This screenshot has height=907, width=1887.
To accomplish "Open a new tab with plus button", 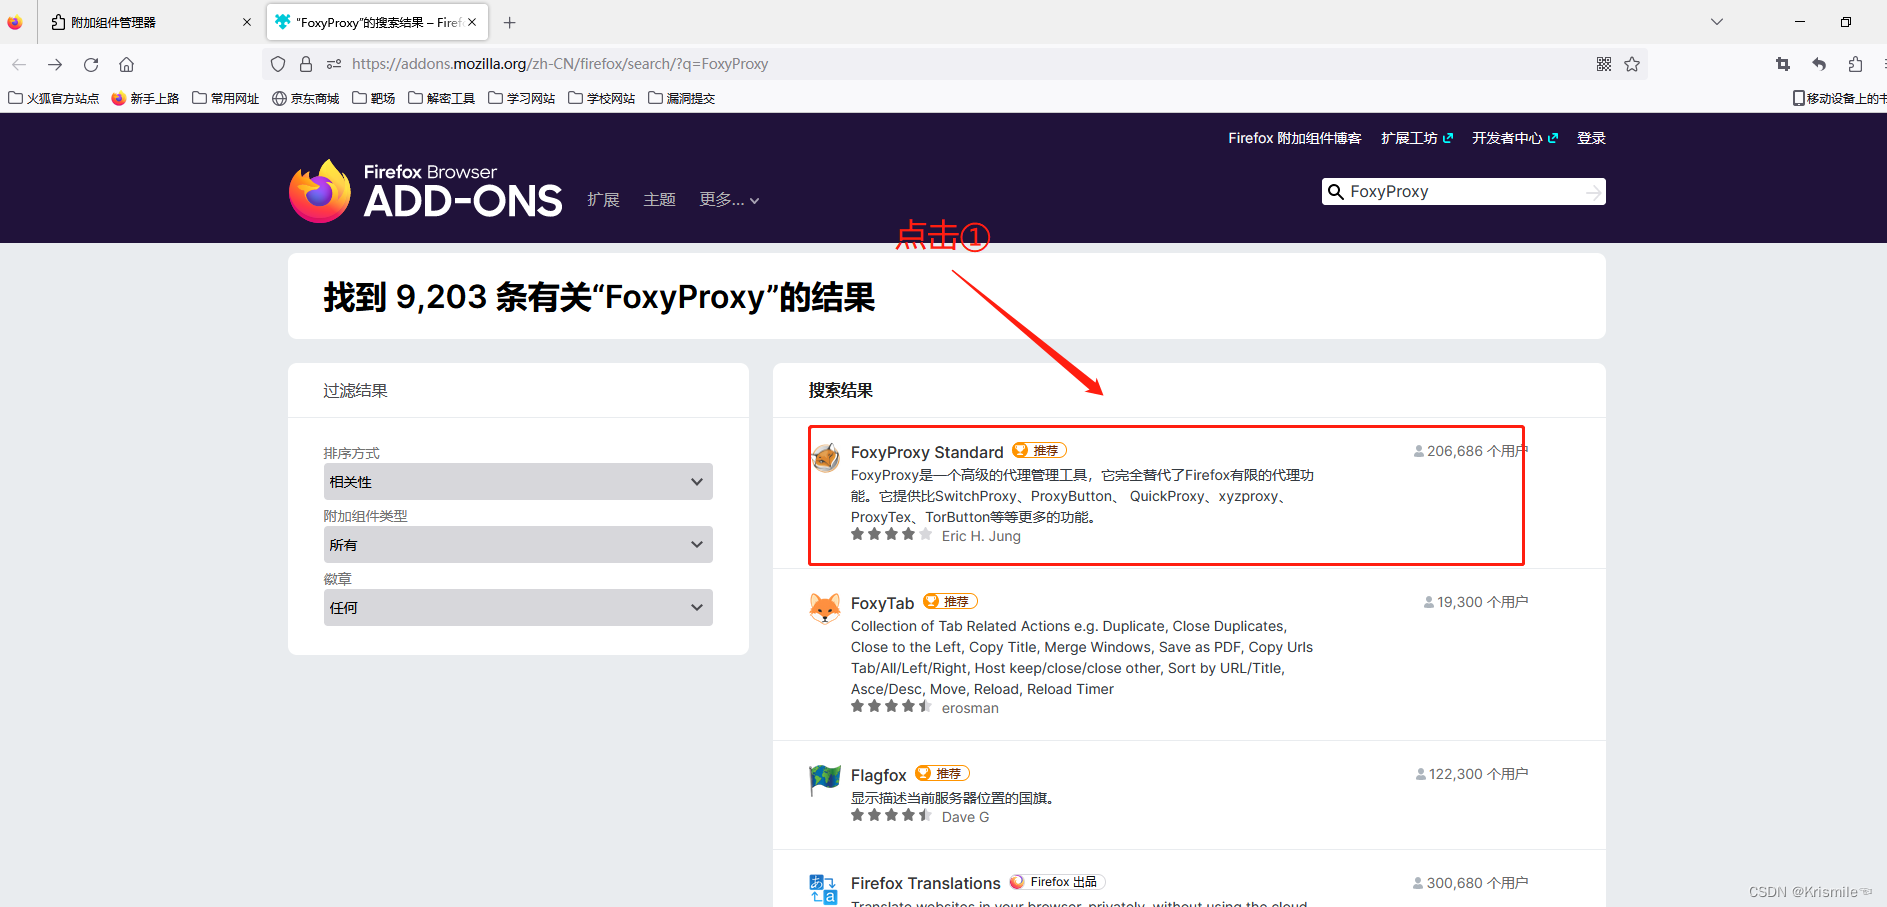I will click(x=509, y=22).
